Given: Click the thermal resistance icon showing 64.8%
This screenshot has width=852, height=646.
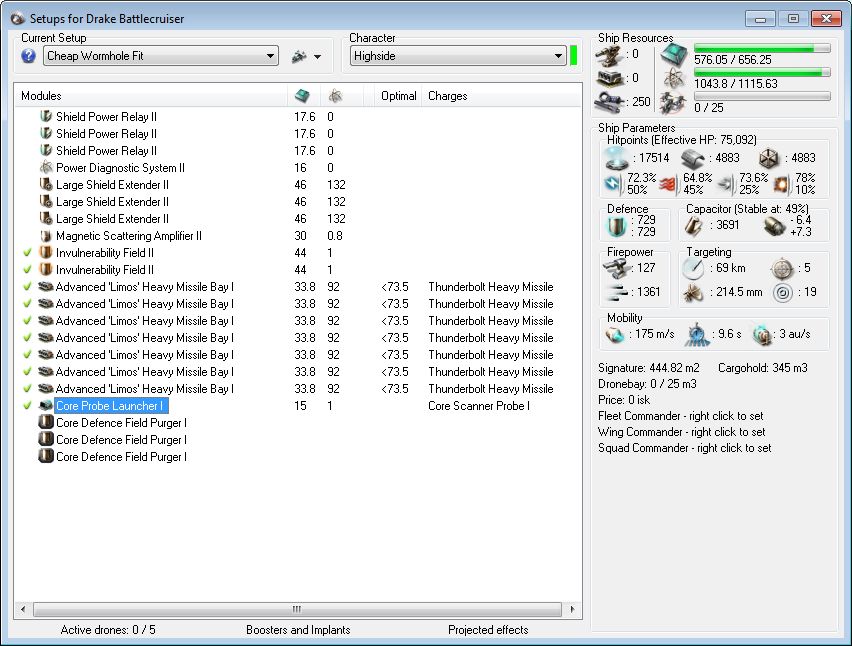Looking at the screenshot, I should coord(670,185).
